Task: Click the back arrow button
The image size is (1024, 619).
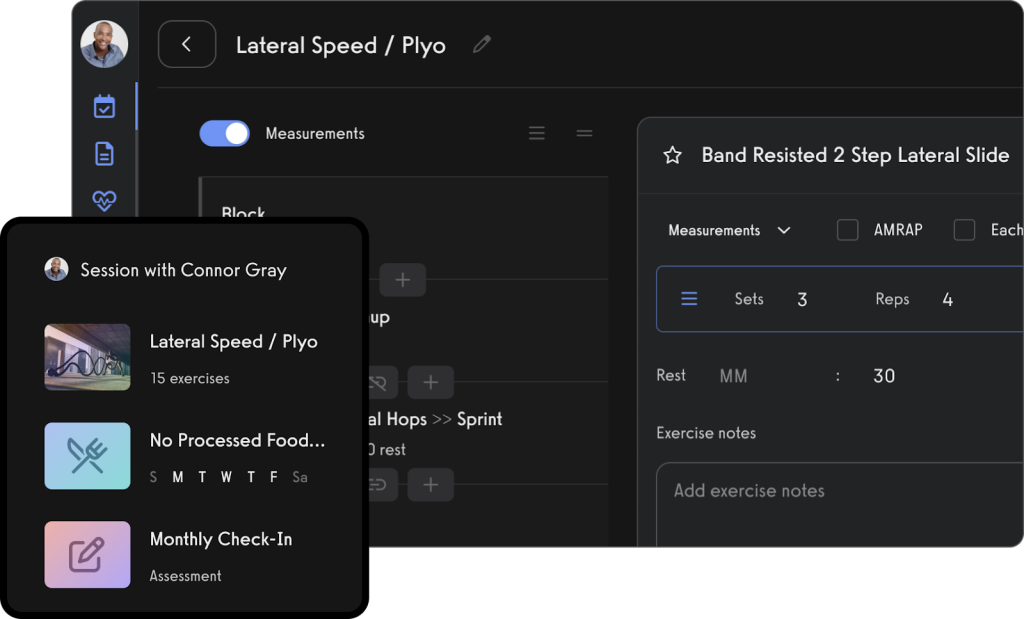Action: pos(187,45)
